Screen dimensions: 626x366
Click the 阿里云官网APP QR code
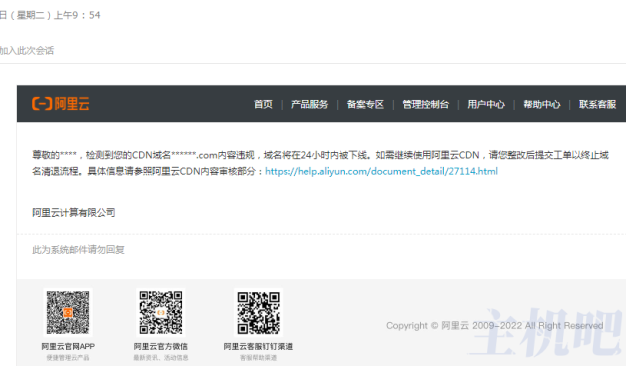point(68,313)
